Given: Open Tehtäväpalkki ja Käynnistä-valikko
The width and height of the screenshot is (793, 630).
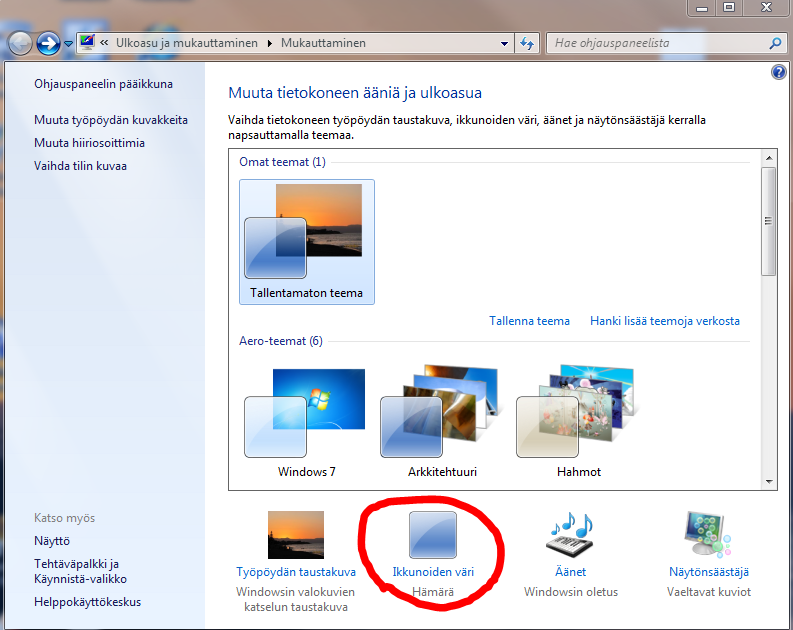Looking at the screenshot, I should tap(80, 571).
